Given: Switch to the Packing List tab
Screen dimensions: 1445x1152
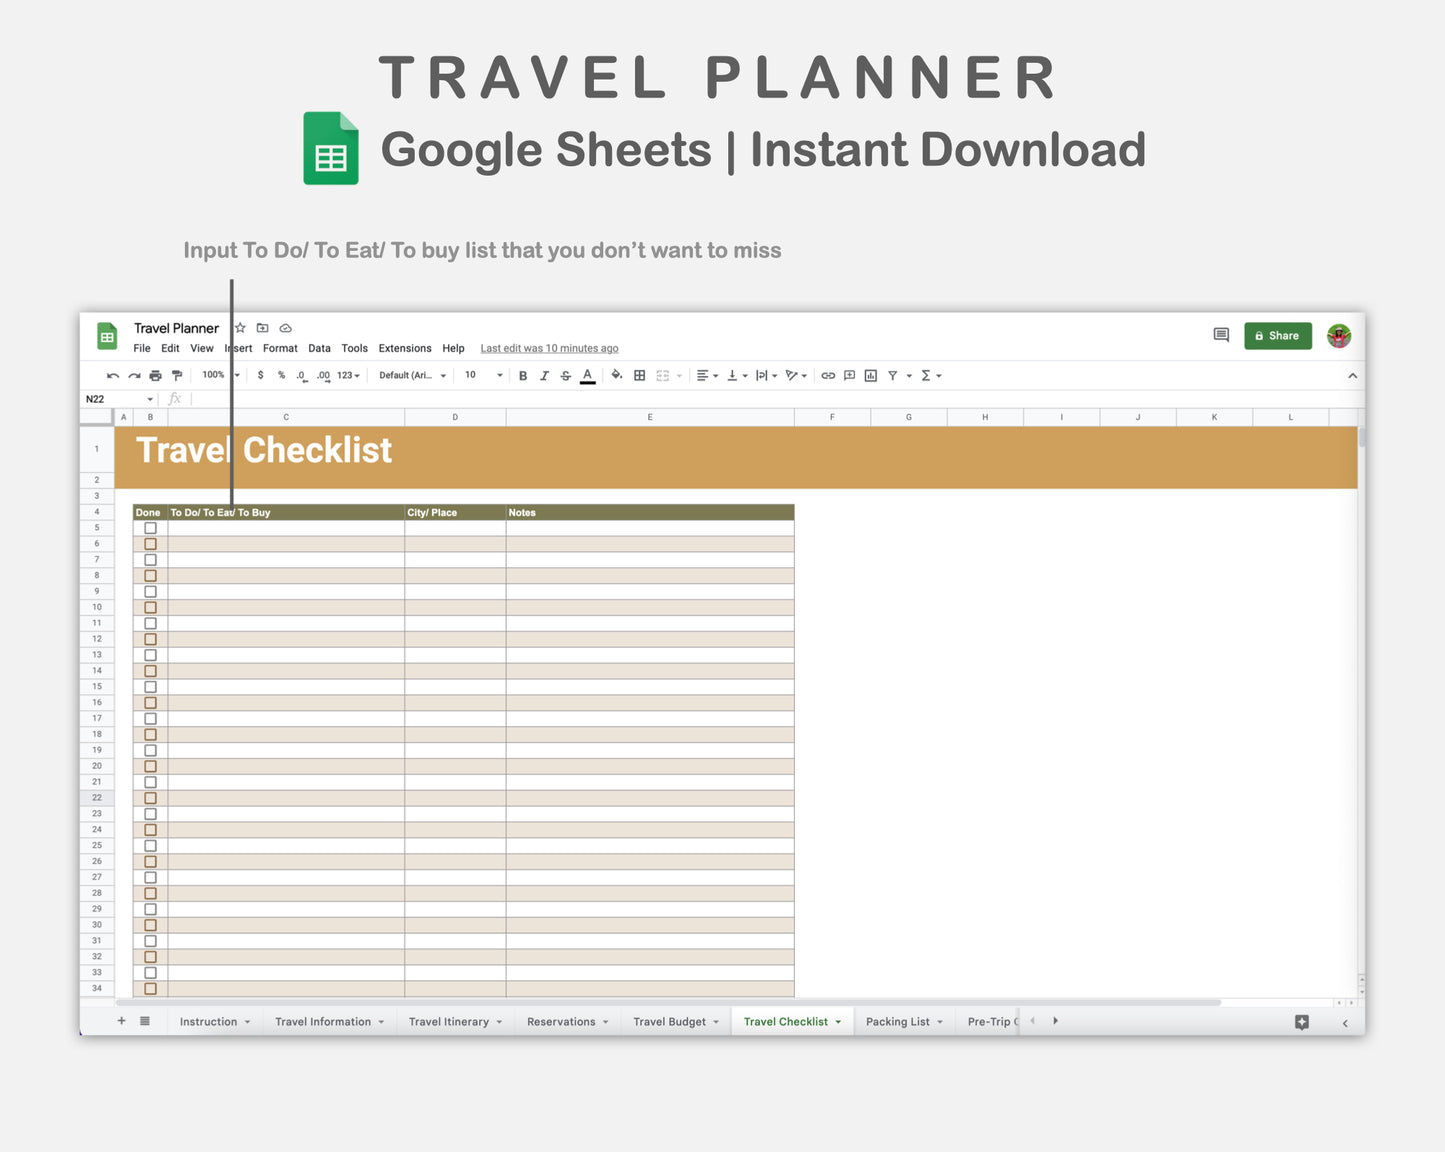Looking at the screenshot, I should [898, 1021].
